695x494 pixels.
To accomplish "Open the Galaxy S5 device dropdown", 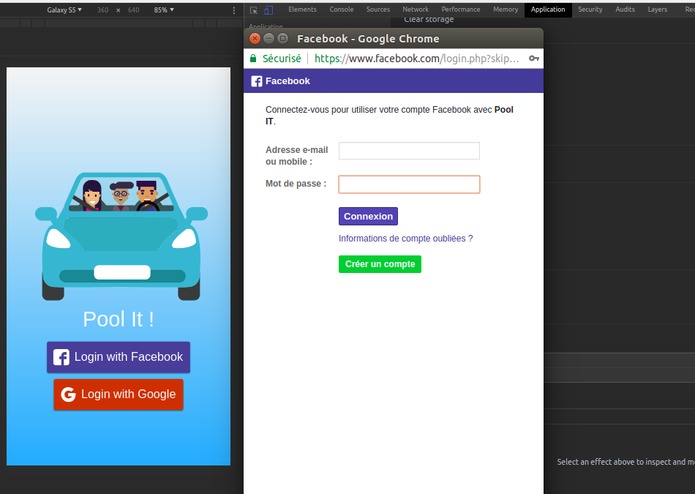I will pyautogui.click(x=64, y=10).
